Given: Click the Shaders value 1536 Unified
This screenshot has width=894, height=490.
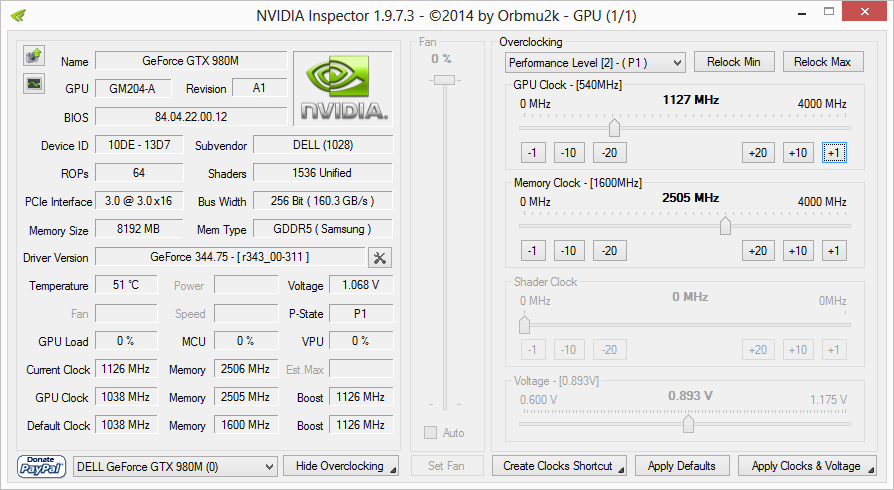Looking at the screenshot, I should pyautogui.click(x=323, y=173).
